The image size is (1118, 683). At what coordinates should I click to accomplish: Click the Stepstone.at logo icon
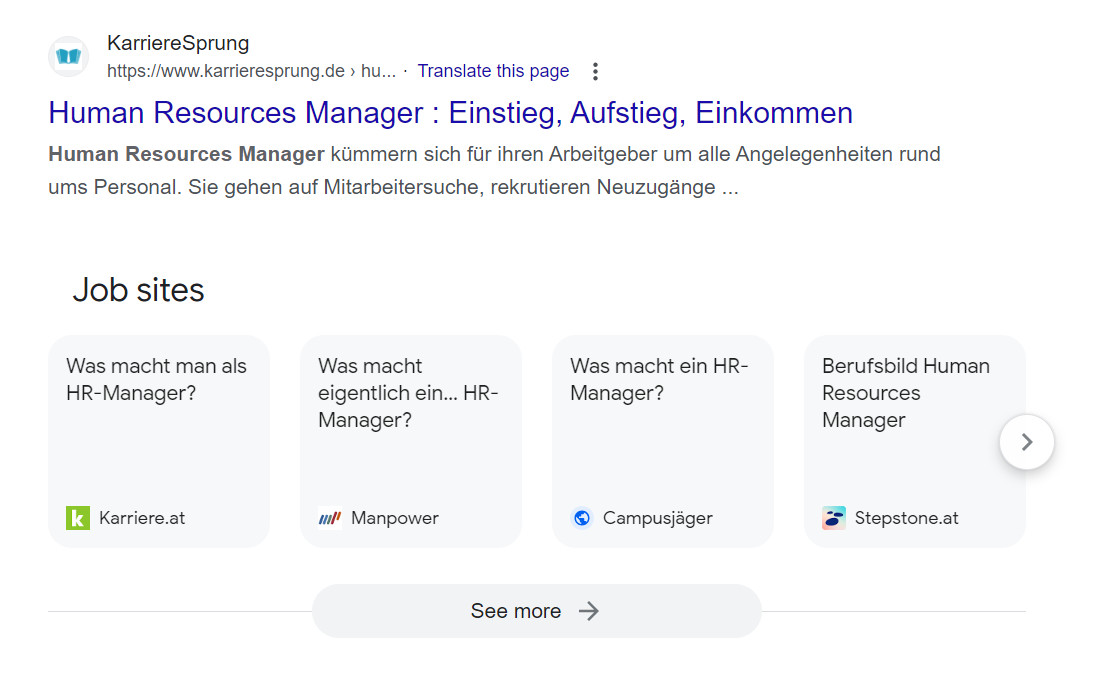pyautogui.click(x=834, y=518)
